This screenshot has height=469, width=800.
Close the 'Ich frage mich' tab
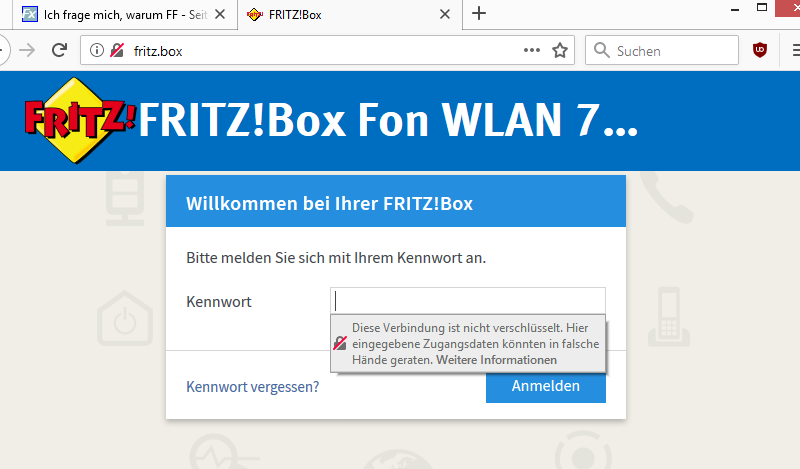click(220, 14)
